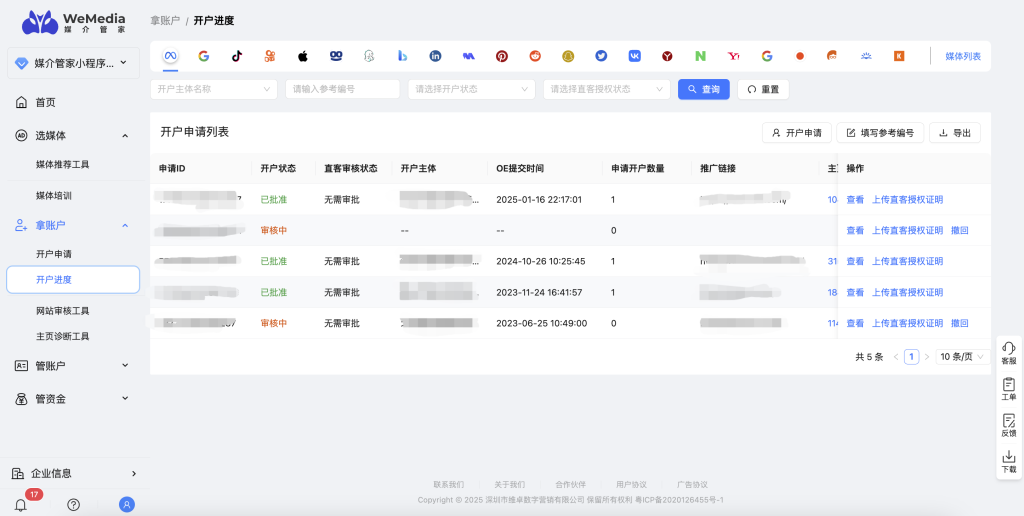This screenshot has width=1024, height=516.
Task: Select the Pinterest media icon
Action: pyautogui.click(x=502, y=56)
